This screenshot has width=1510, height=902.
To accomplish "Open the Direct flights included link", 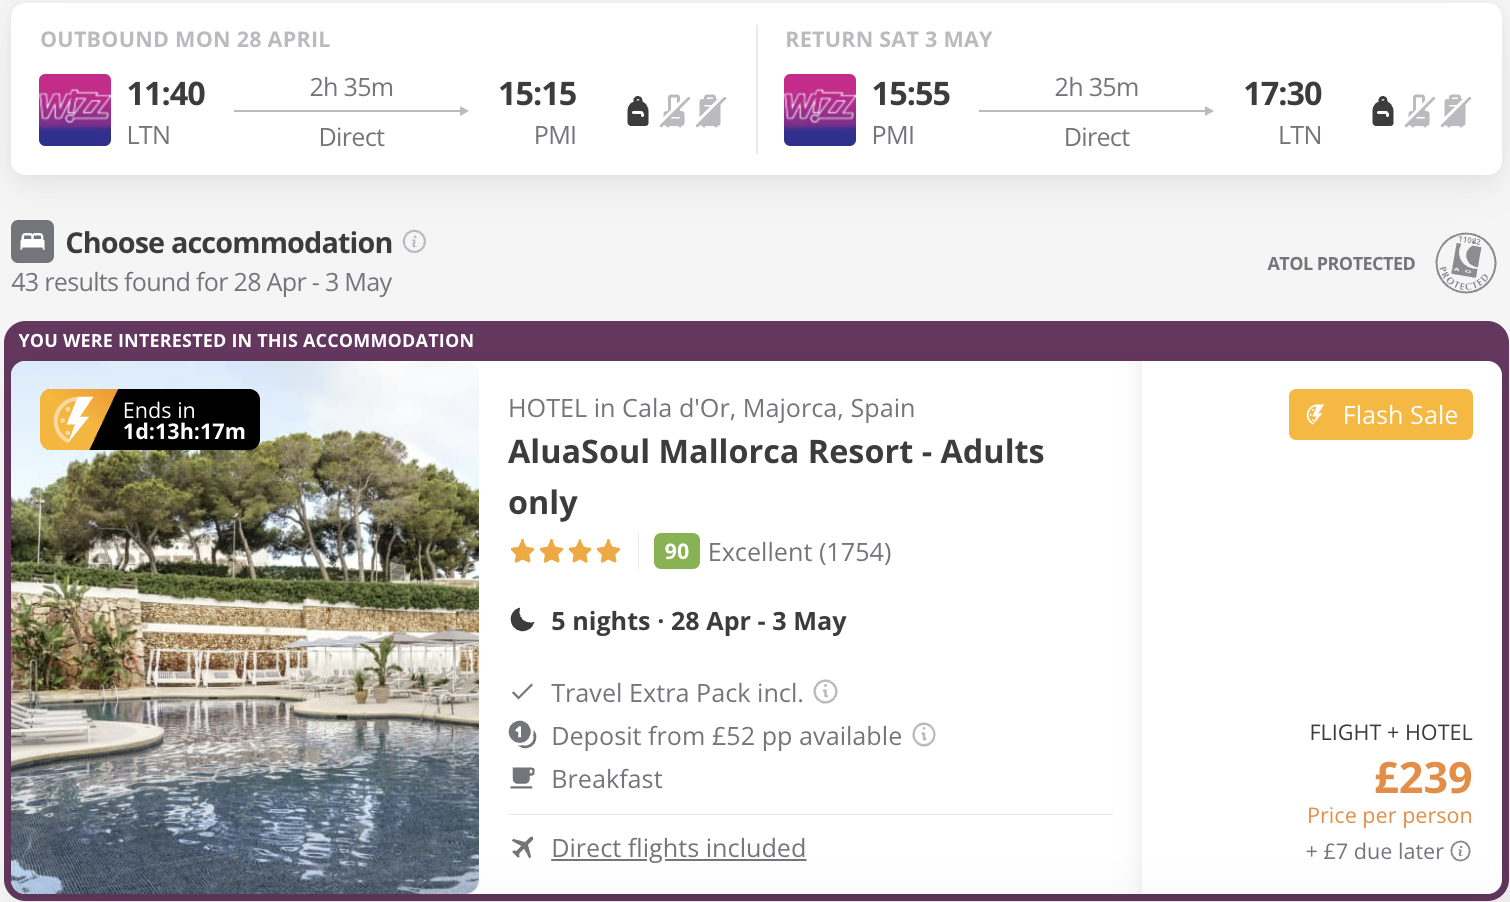I will point(678,848).
